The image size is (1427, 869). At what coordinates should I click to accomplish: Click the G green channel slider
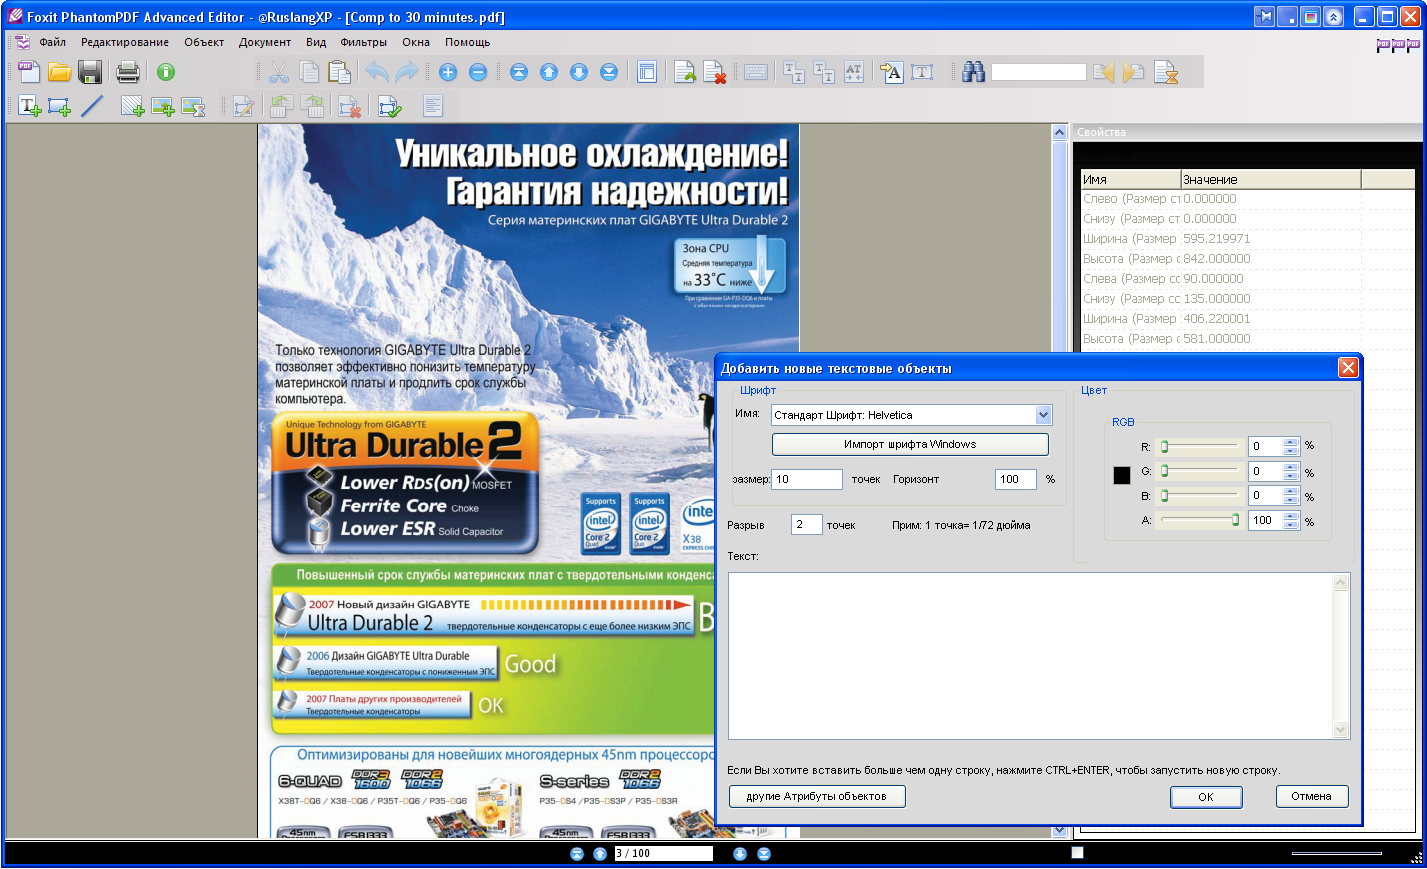pos(1200,471)
